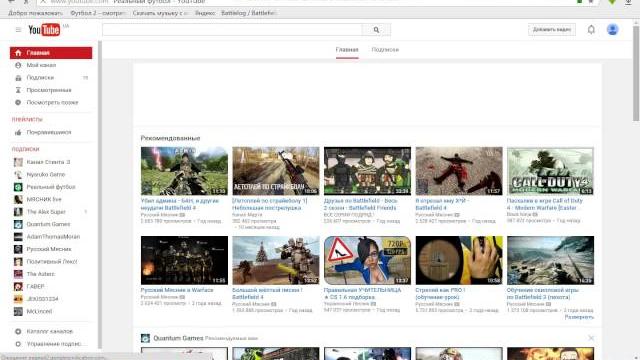Screen dimensions: 640x360
Task: Focus the YouTube search field
Action: [232, 30]
